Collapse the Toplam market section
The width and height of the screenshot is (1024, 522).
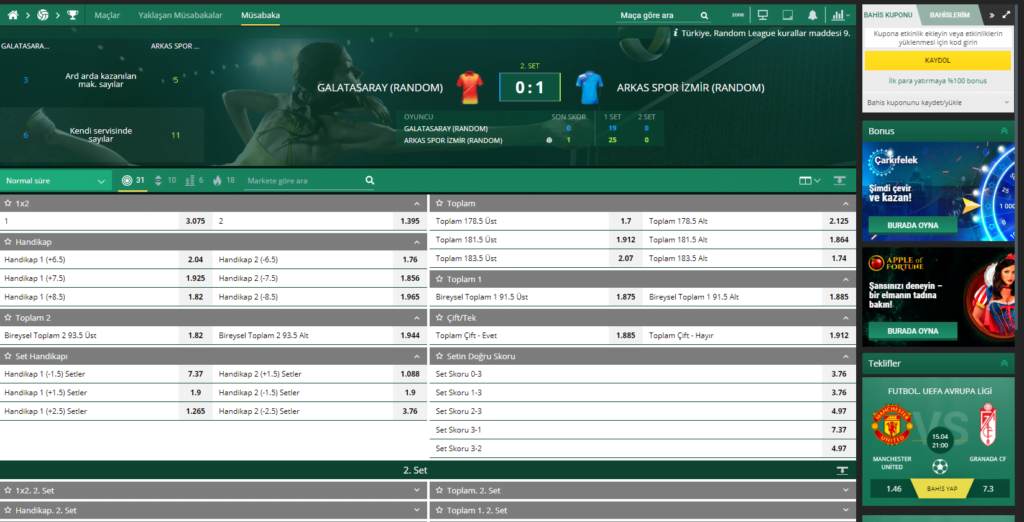tap(846, 203)
